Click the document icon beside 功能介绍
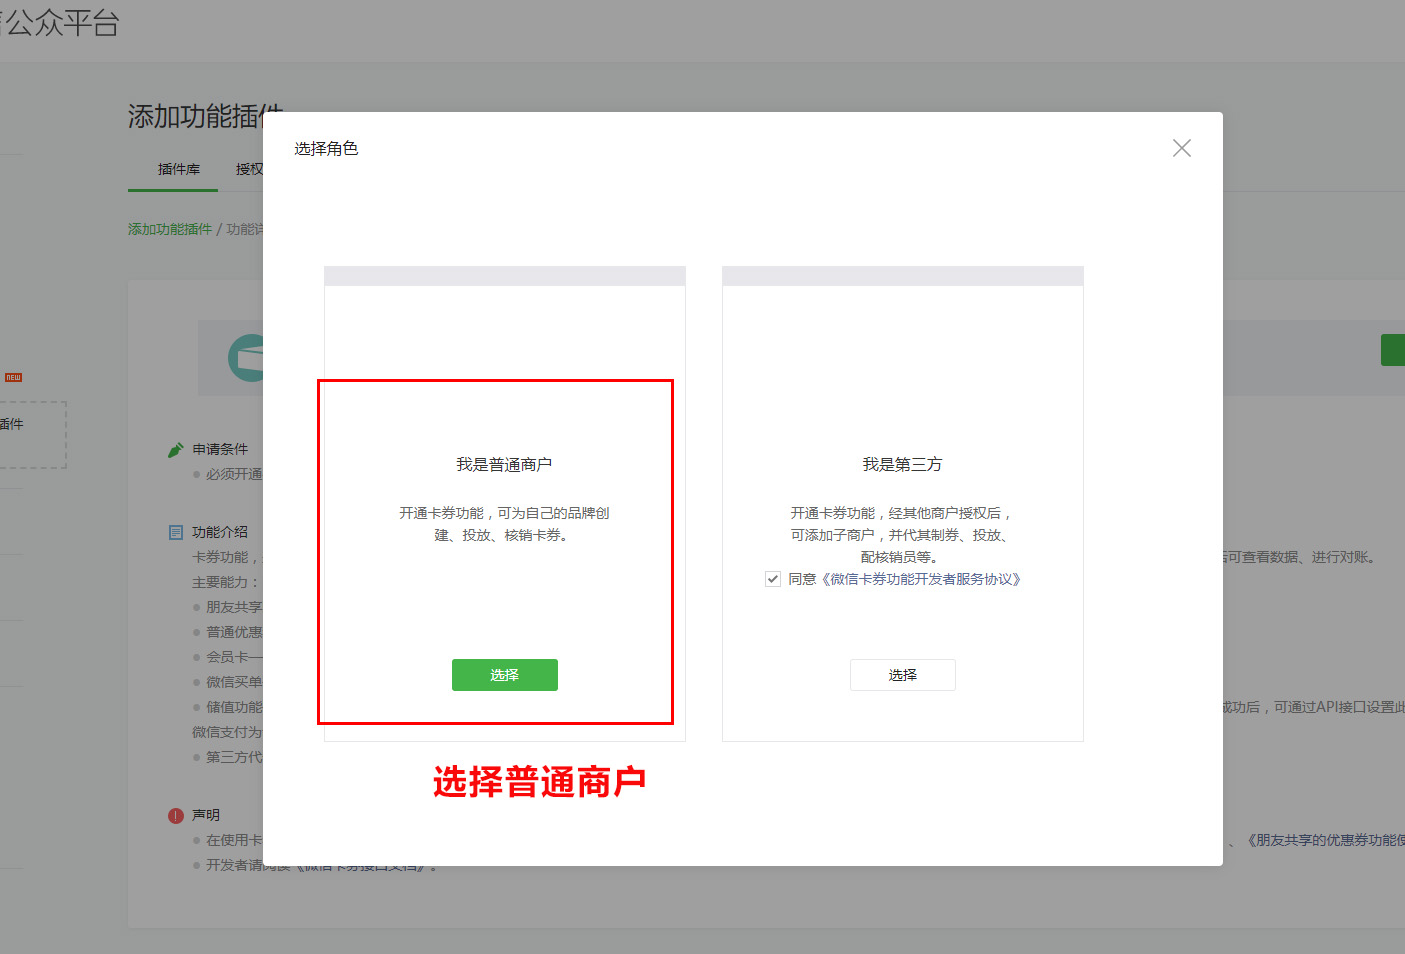 (x=176, y=532)
